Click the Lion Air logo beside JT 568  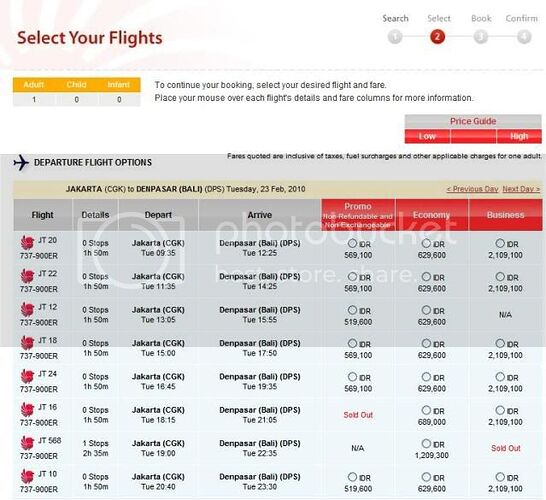point(27,443)
